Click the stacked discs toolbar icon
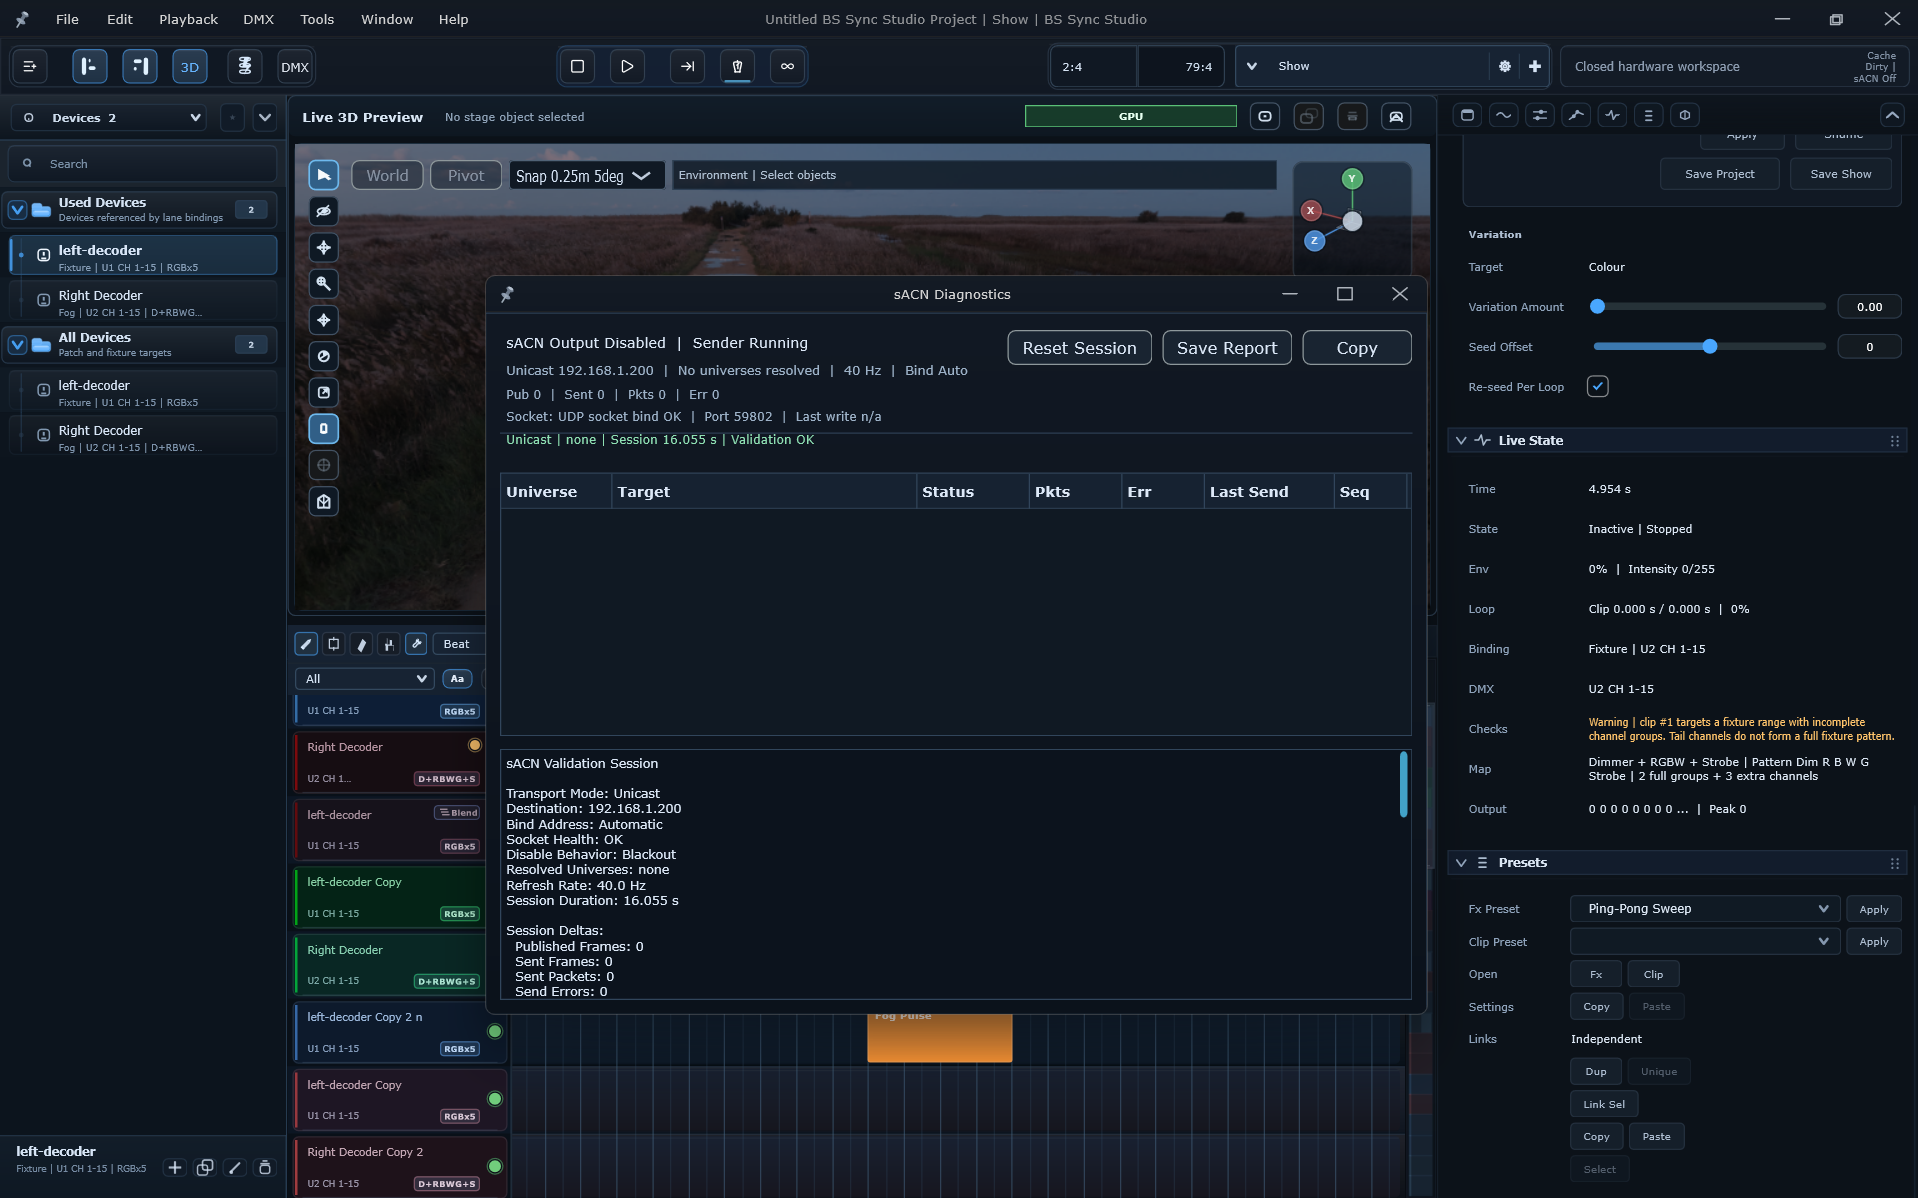 [x=244, y=67]
